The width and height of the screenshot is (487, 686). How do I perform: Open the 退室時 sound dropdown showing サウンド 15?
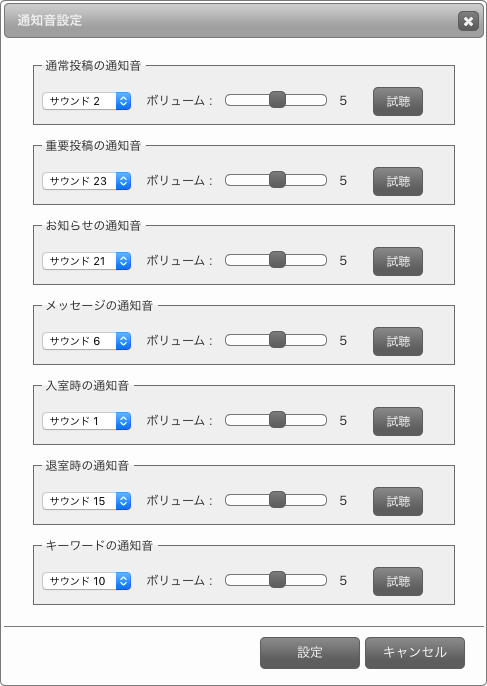pyautogui.click(x=87, y=501)
